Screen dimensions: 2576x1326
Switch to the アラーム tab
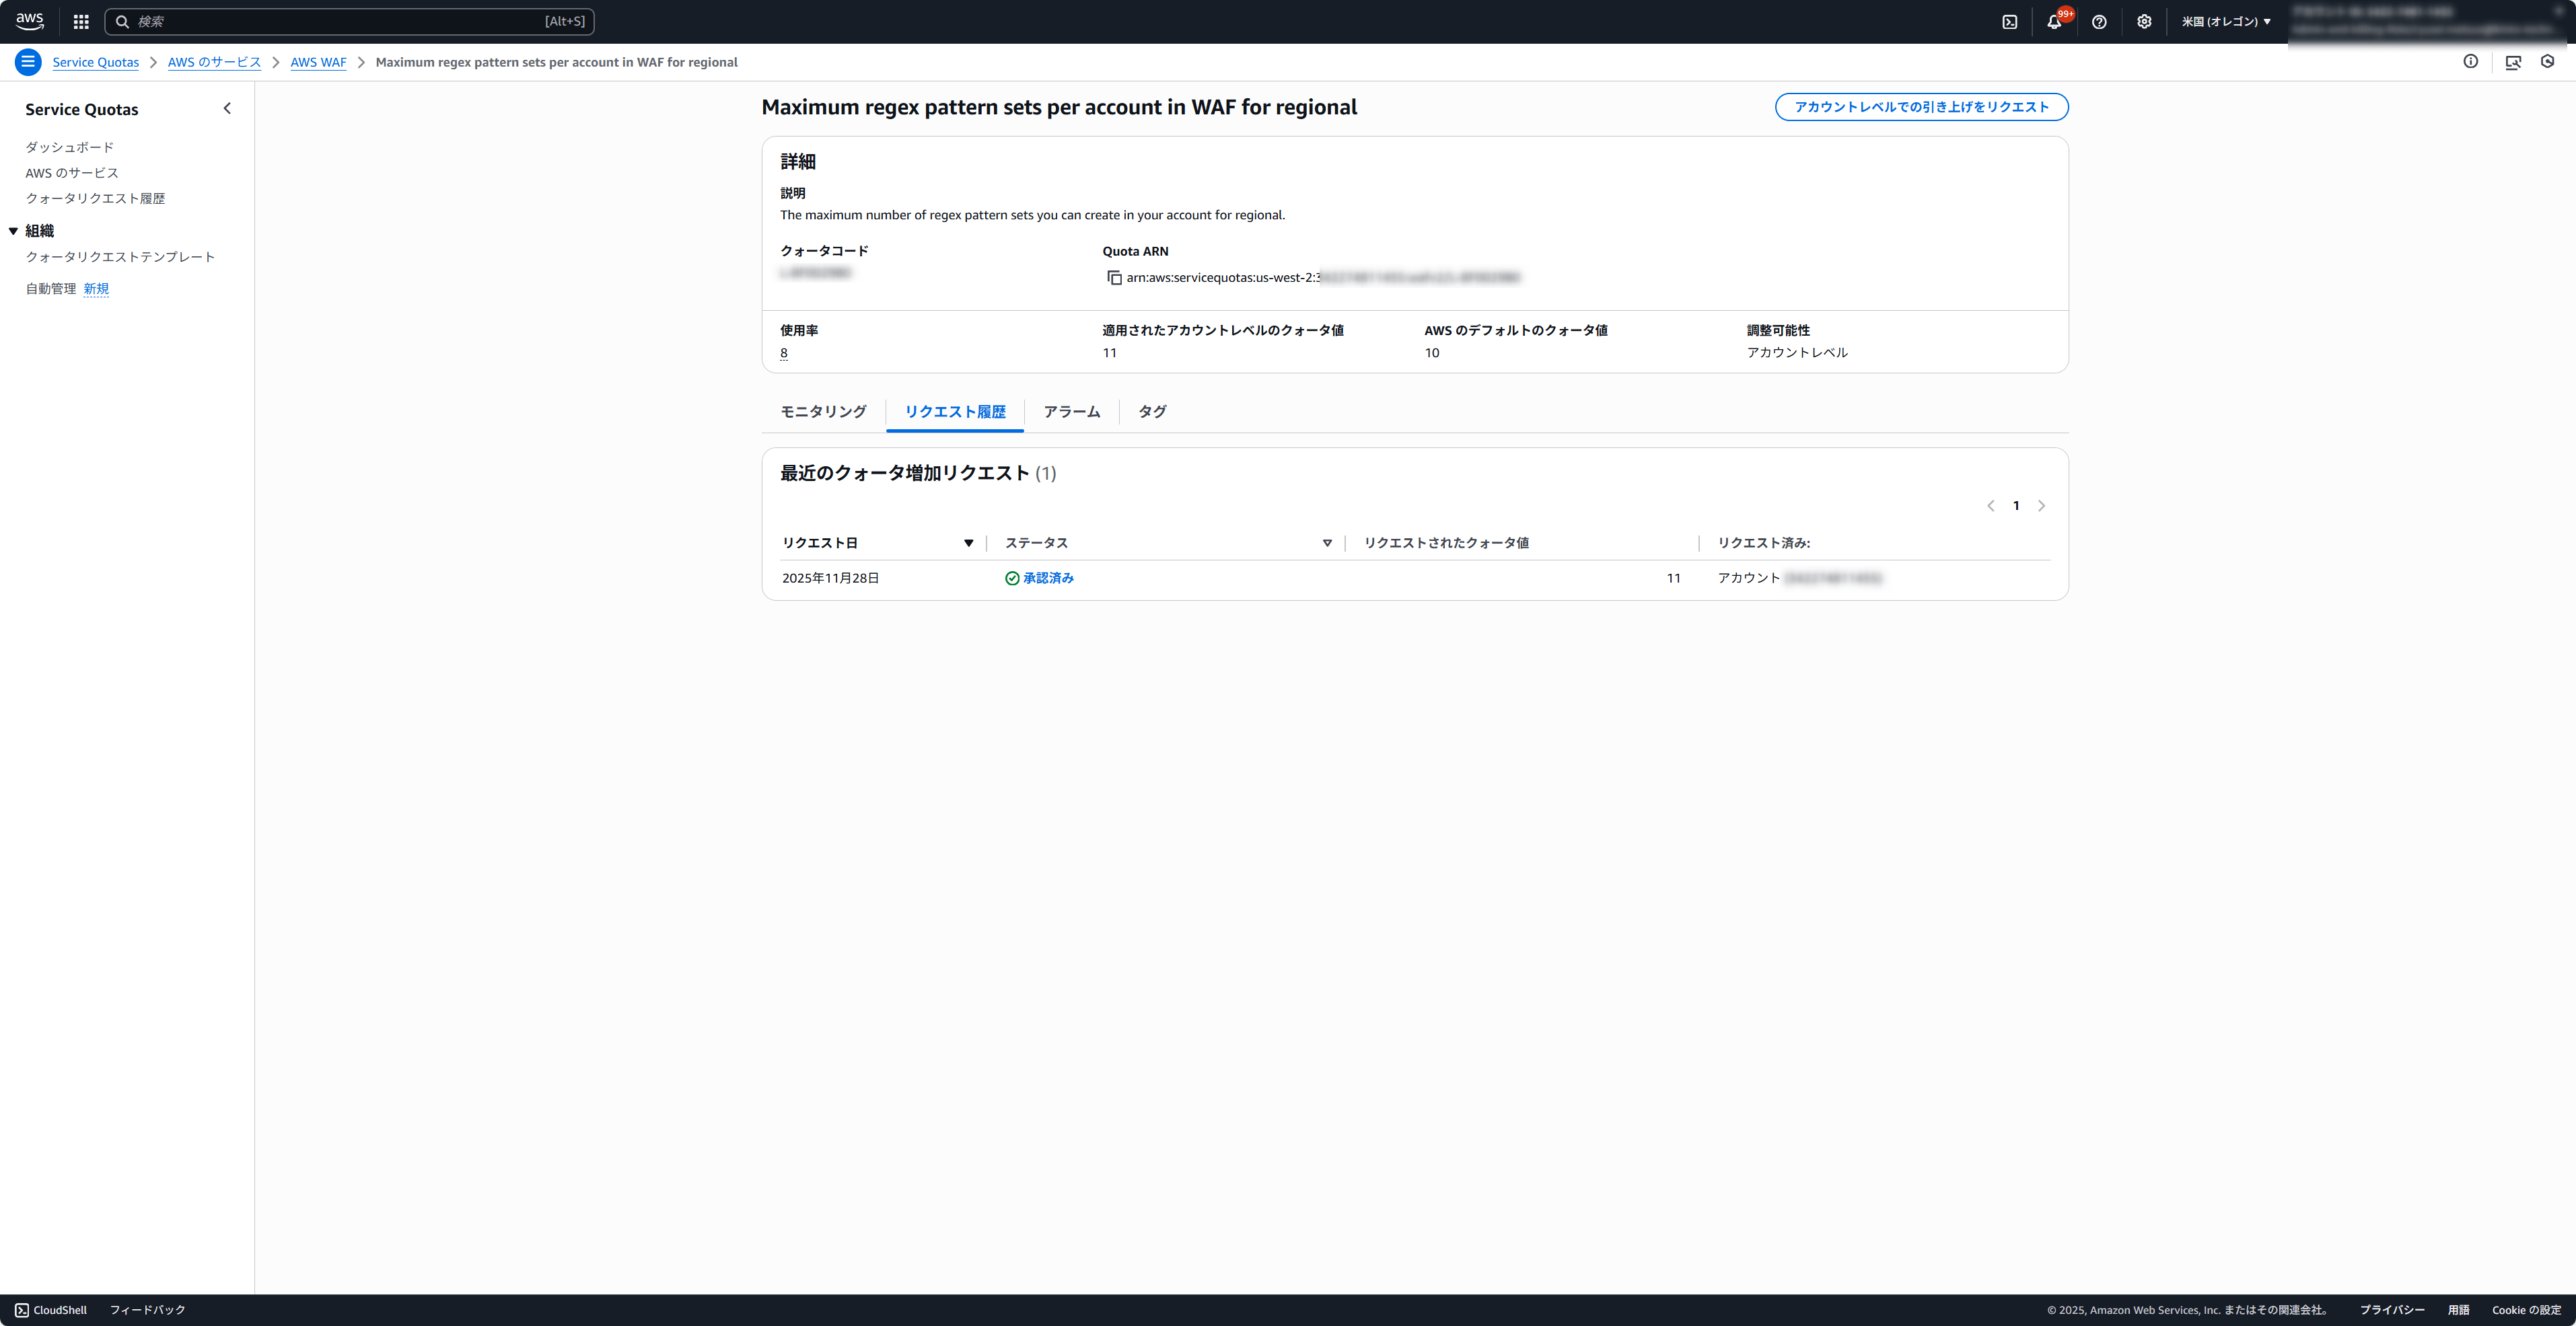coord(1071,412)
